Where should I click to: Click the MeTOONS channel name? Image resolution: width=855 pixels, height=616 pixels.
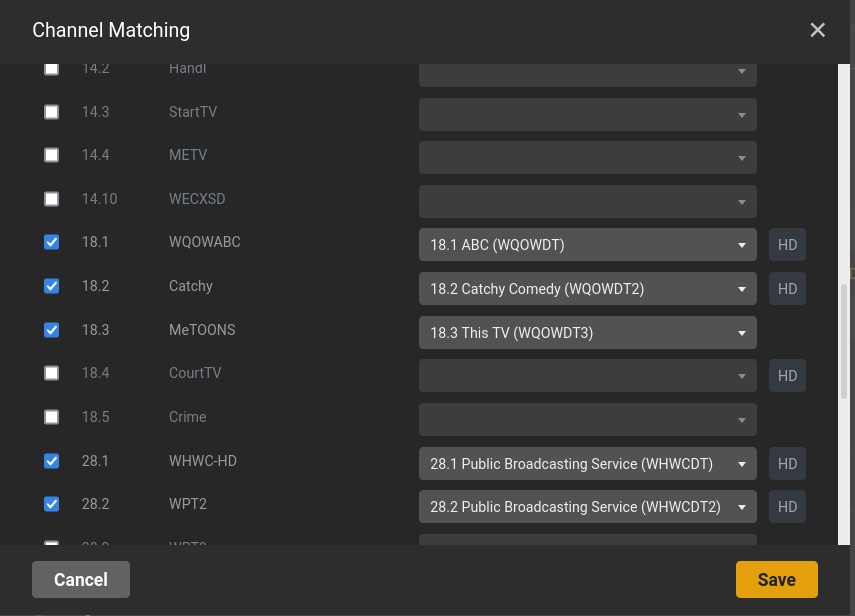pyautogui.click(x=202, y=330)
